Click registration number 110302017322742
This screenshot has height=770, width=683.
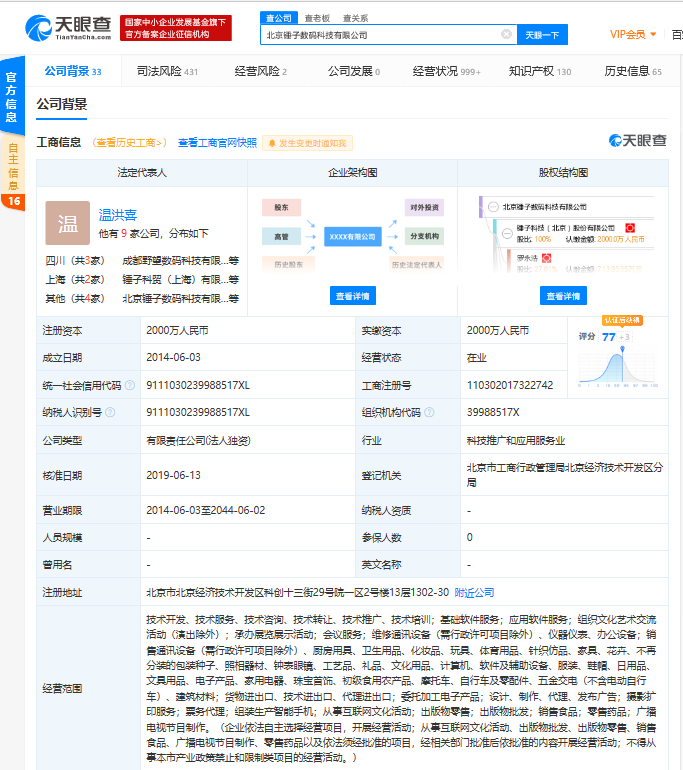[x=510, y=385]
